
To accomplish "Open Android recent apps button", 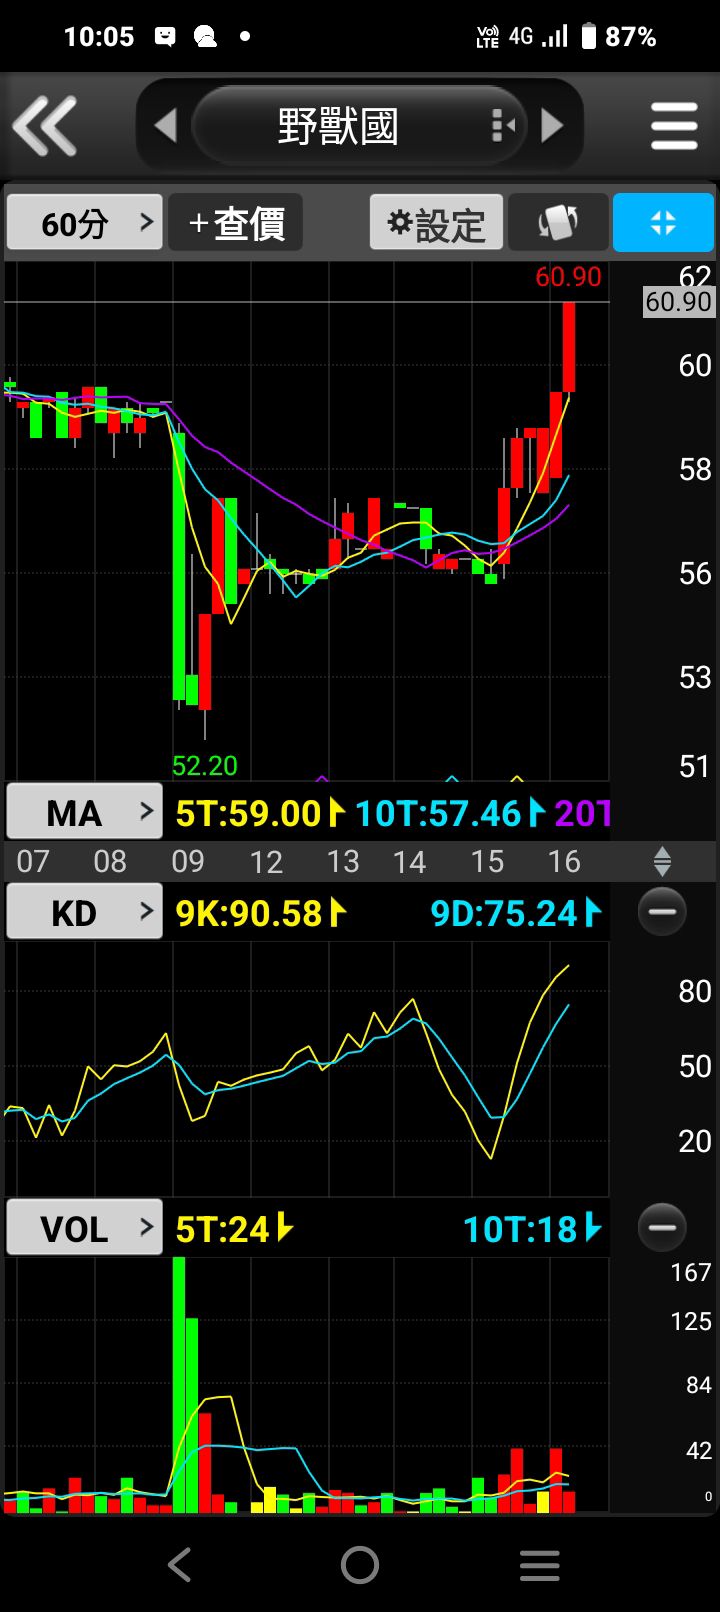I will 540,1565.
